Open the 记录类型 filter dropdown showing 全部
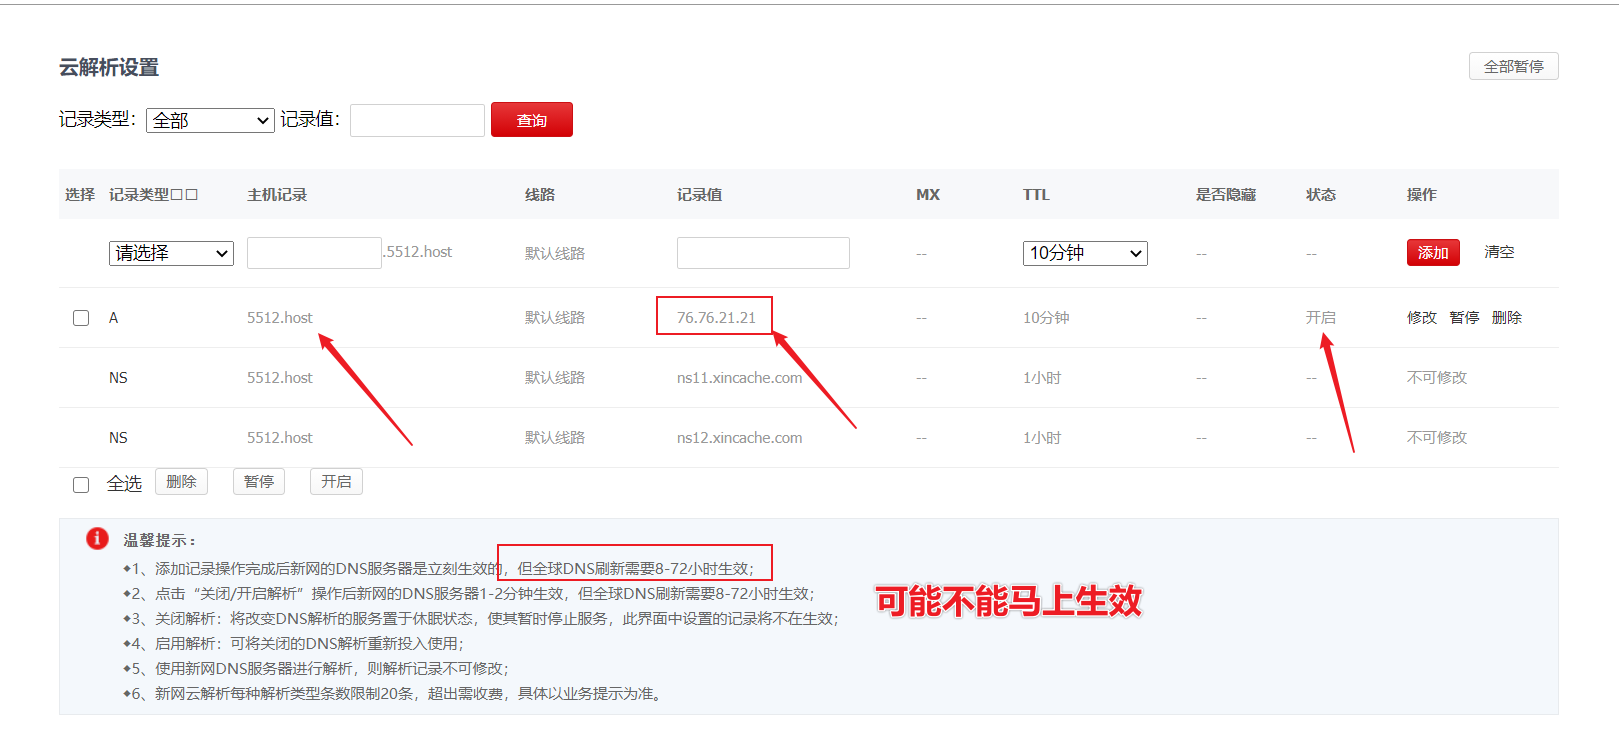 coord(210,120)
